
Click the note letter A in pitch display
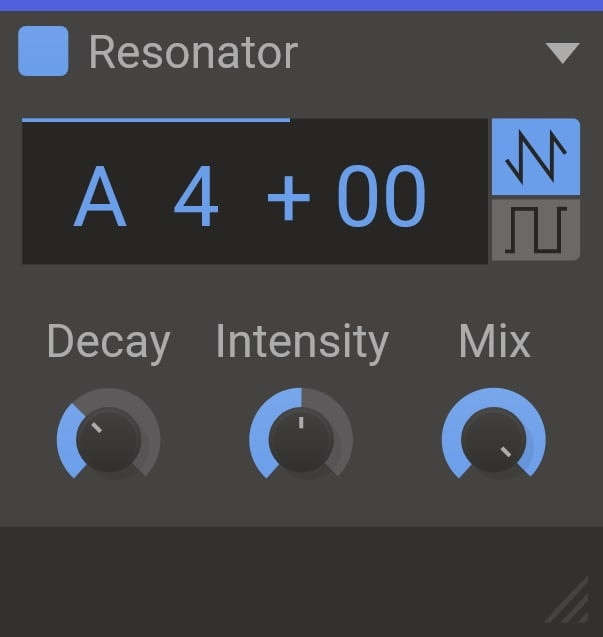101,198
